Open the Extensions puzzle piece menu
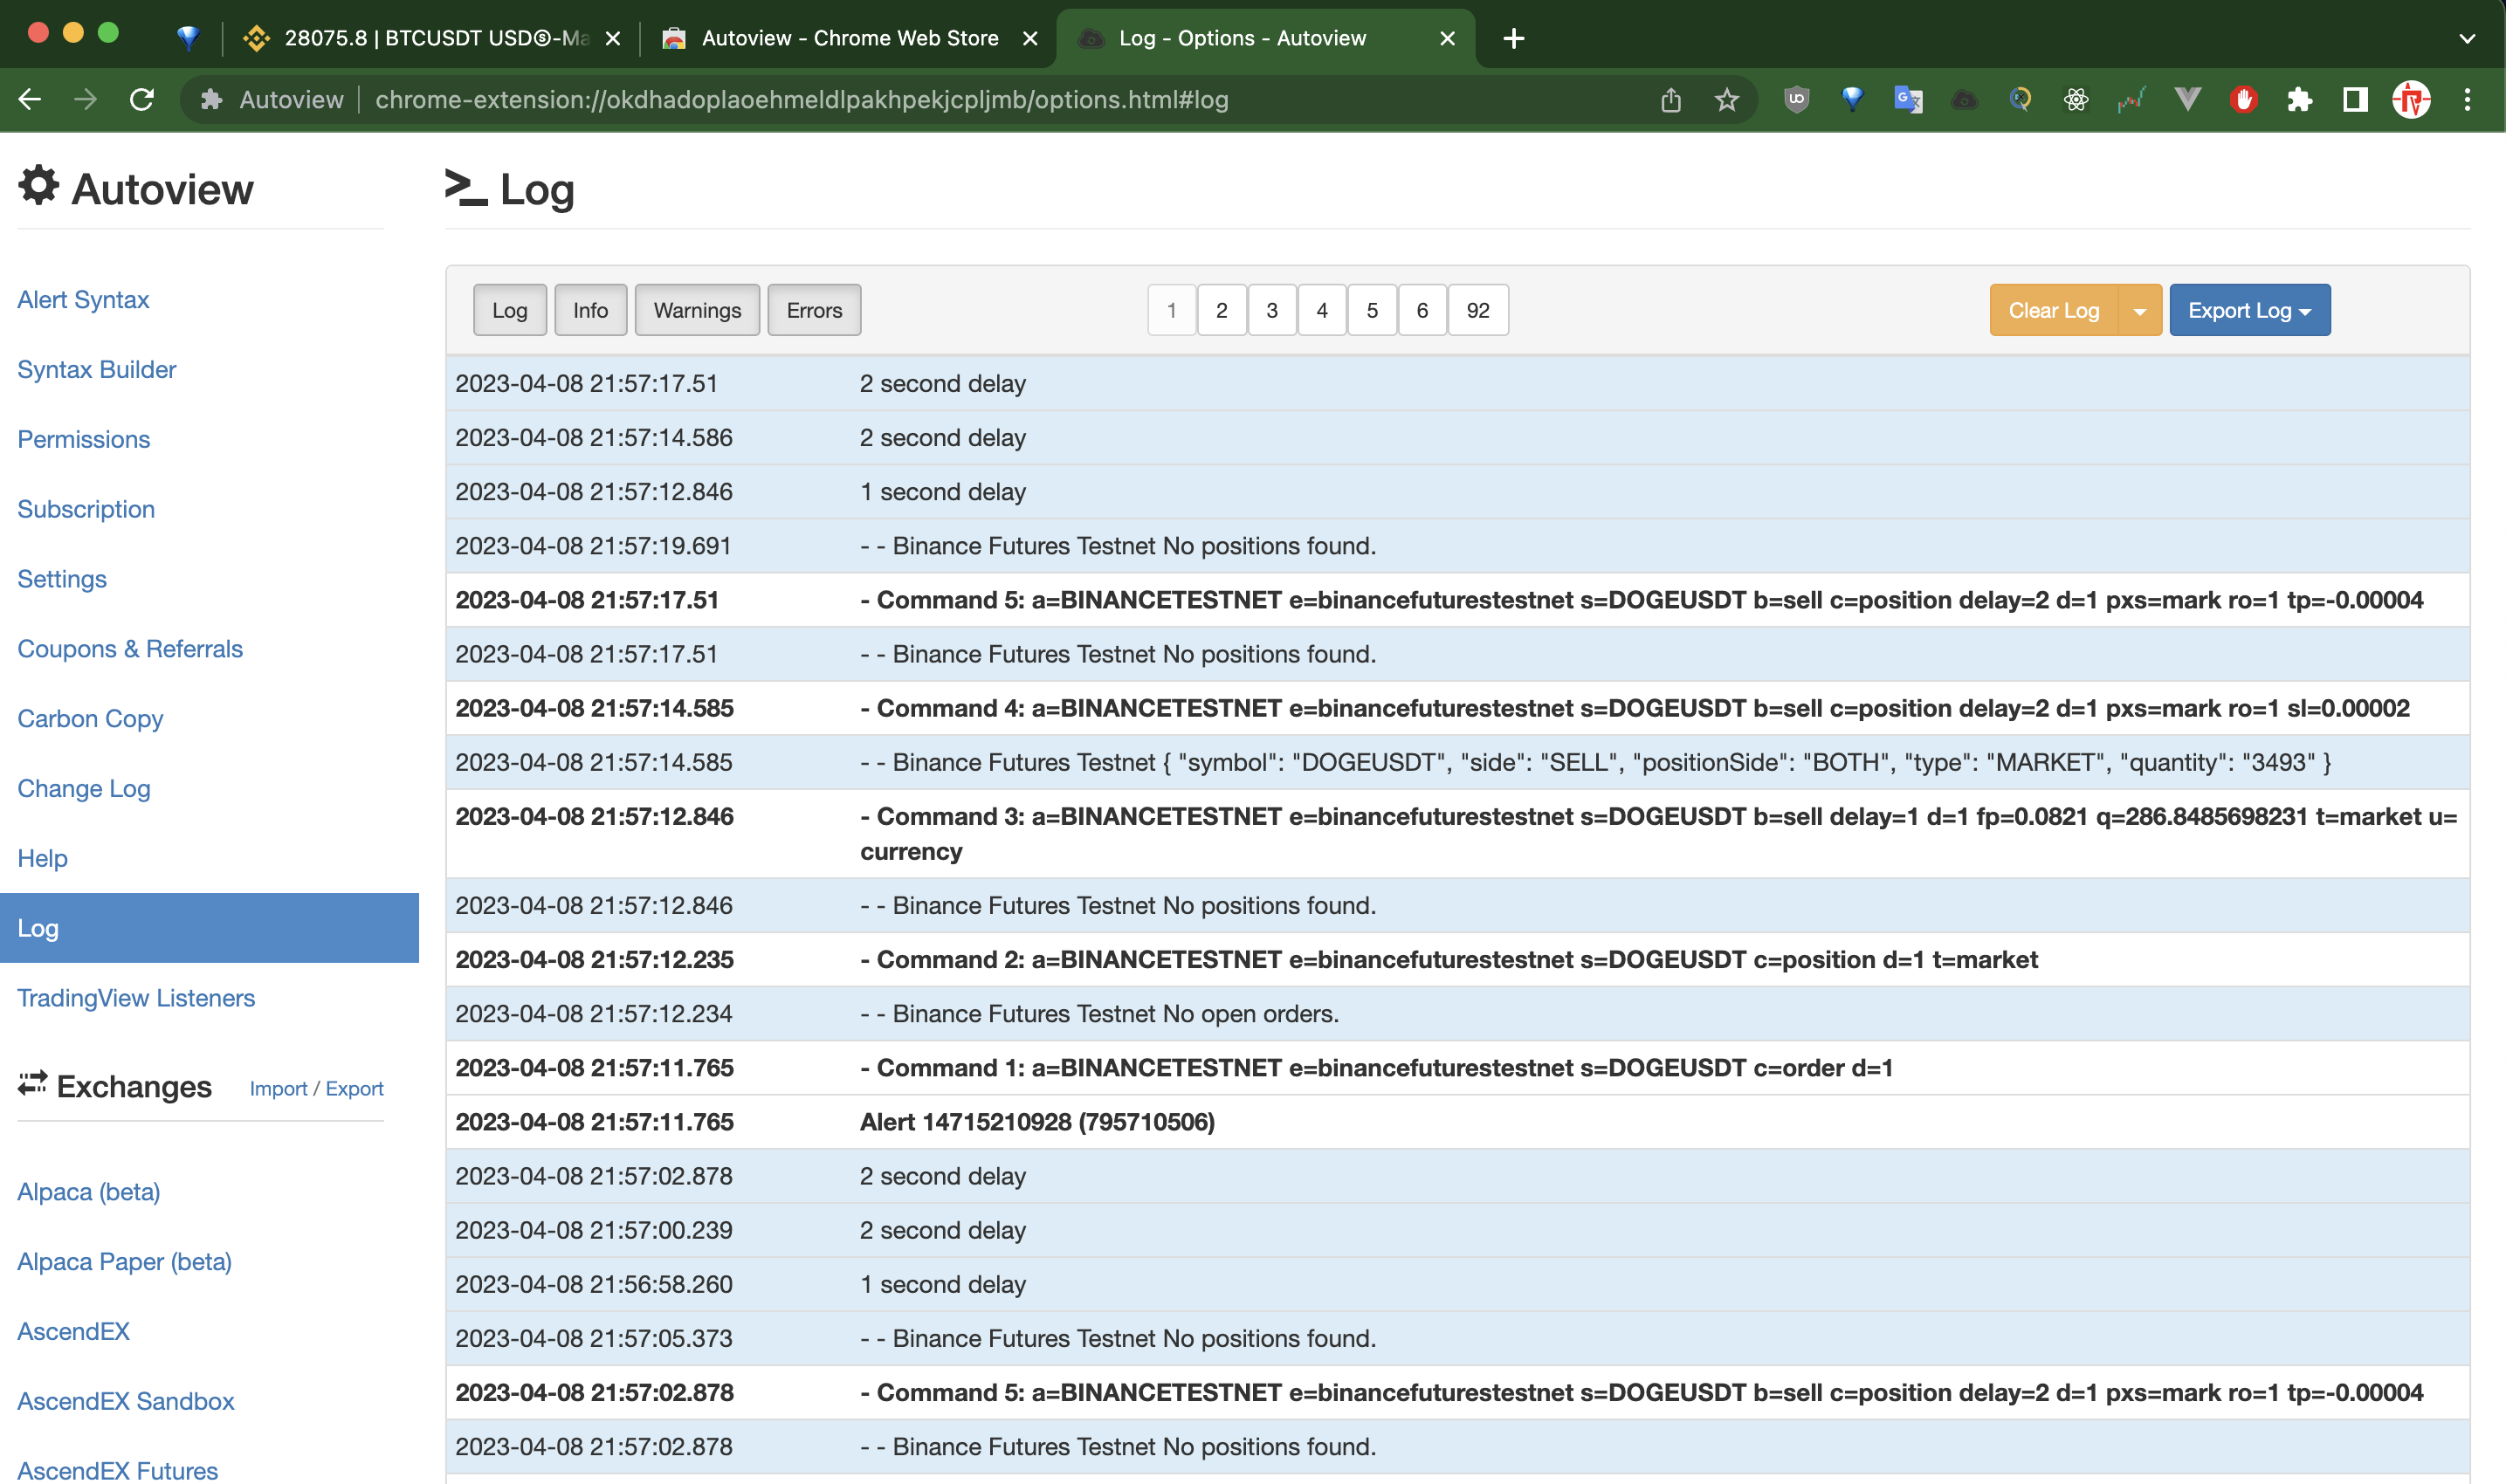Image resolution: width=2506 pixels, height=1484 pixels. click(2299, 99)
